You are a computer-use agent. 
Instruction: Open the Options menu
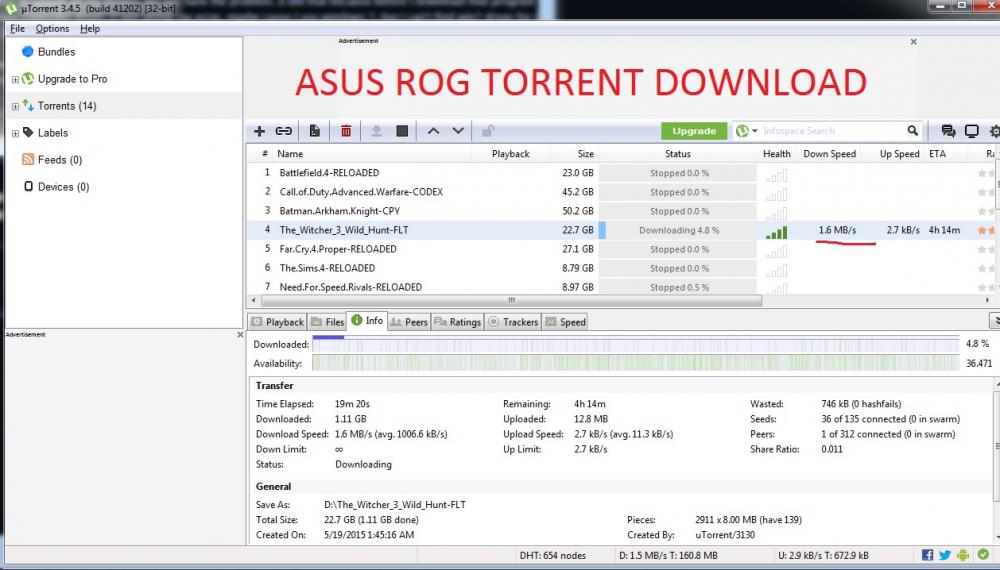52,29
